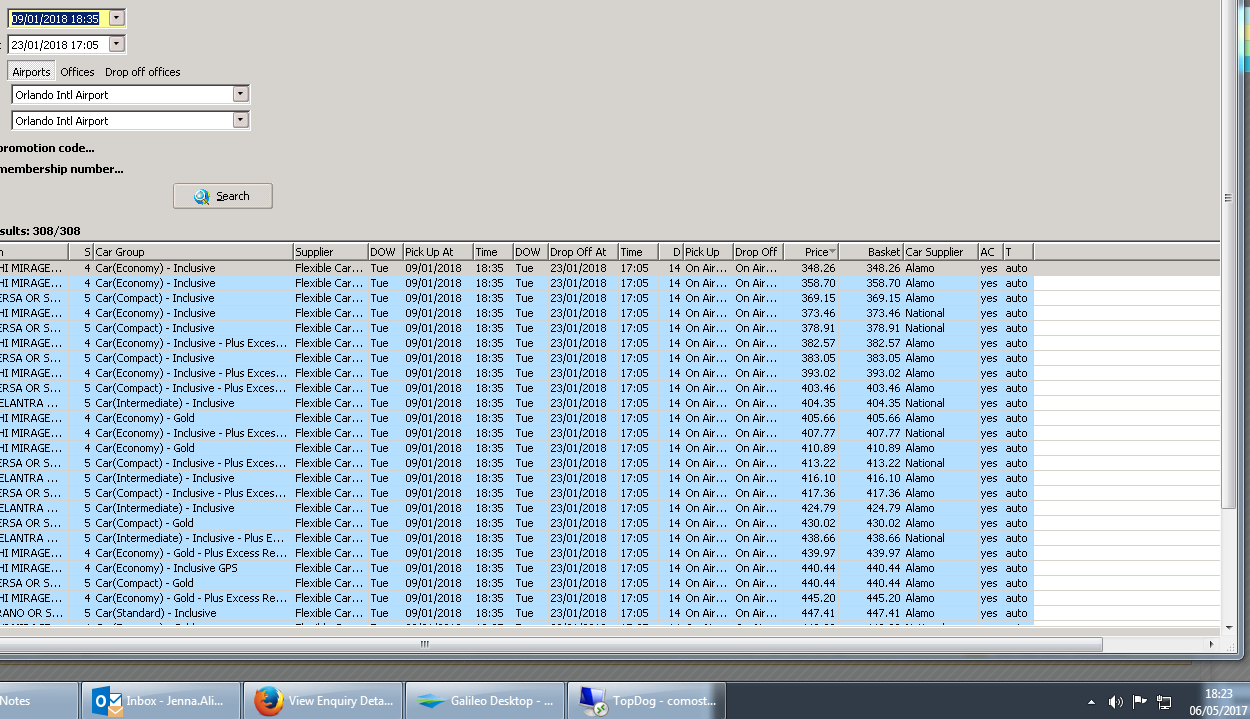Open Outlook Inbox from the taskbar
This screenshot has height=719, width=1250.
coord(161,701)
